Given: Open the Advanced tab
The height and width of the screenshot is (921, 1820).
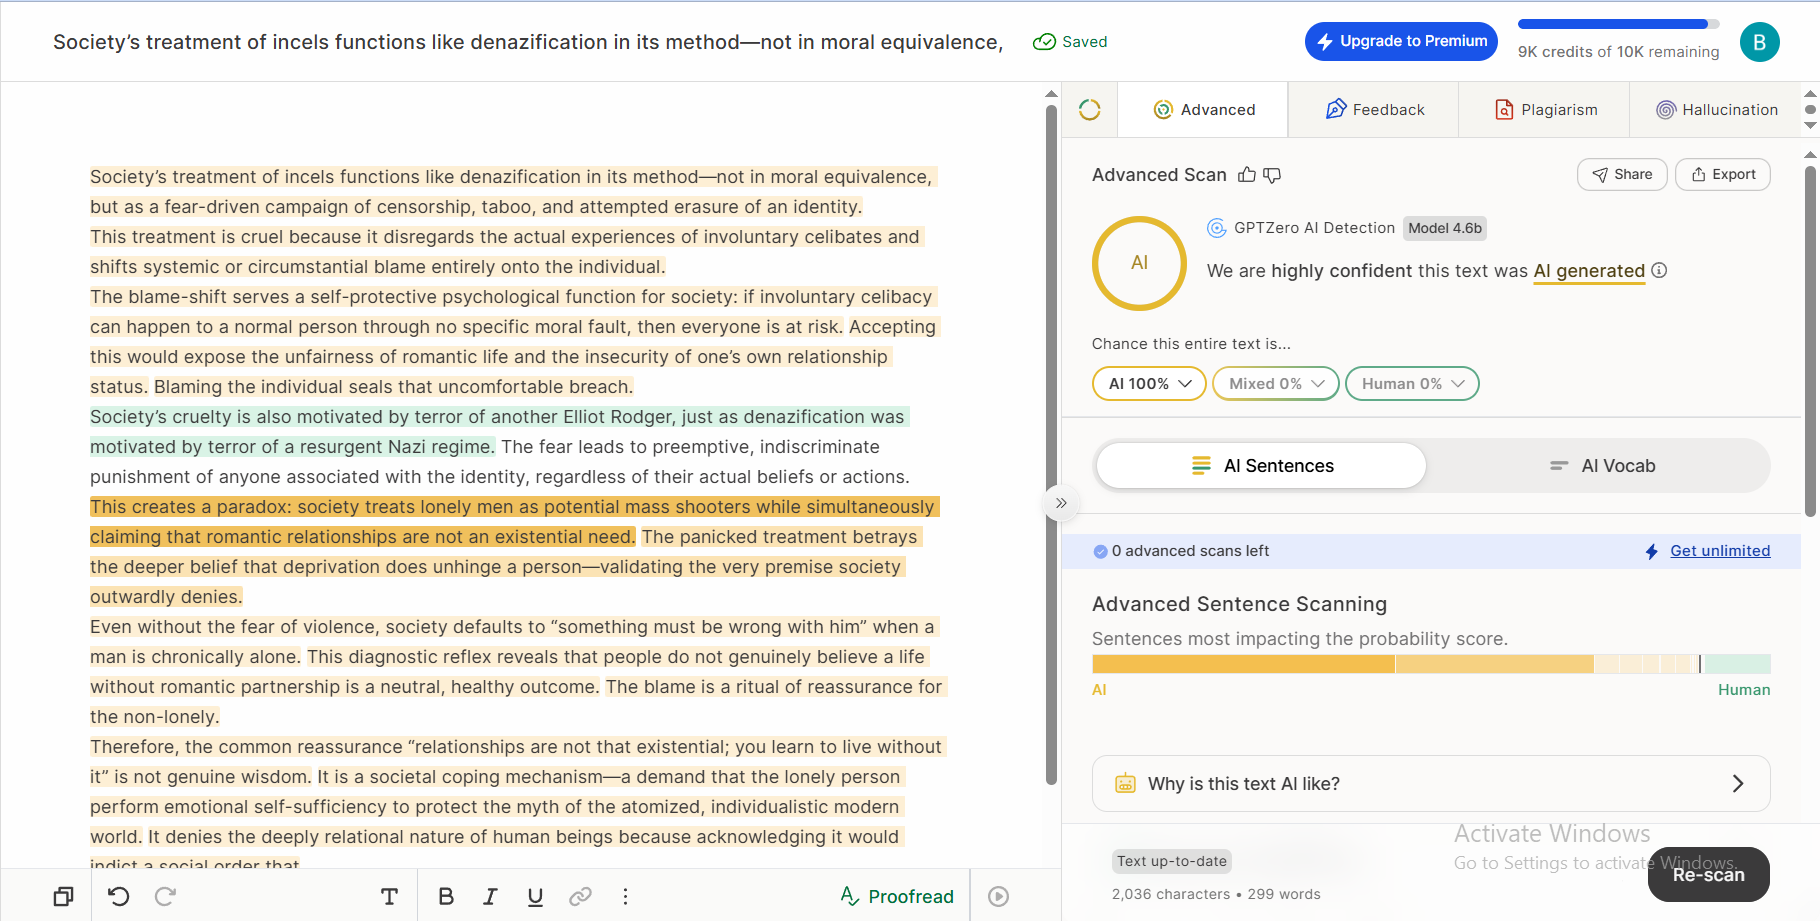Looking at the screenshot, I should pos(1204,110).
